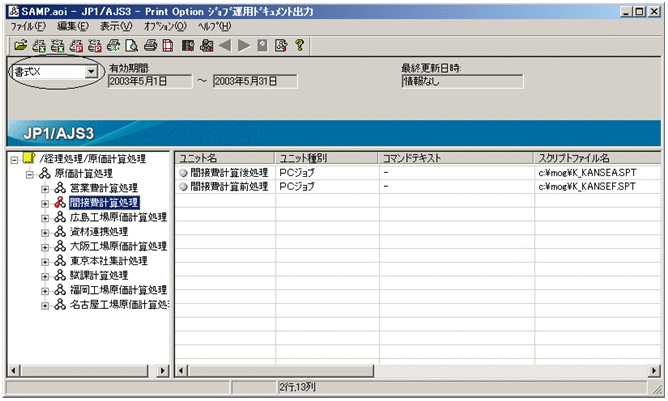Click the list pane's horizontal scrollbar thumb
This screenshot has height=401, width=668.
281,371
